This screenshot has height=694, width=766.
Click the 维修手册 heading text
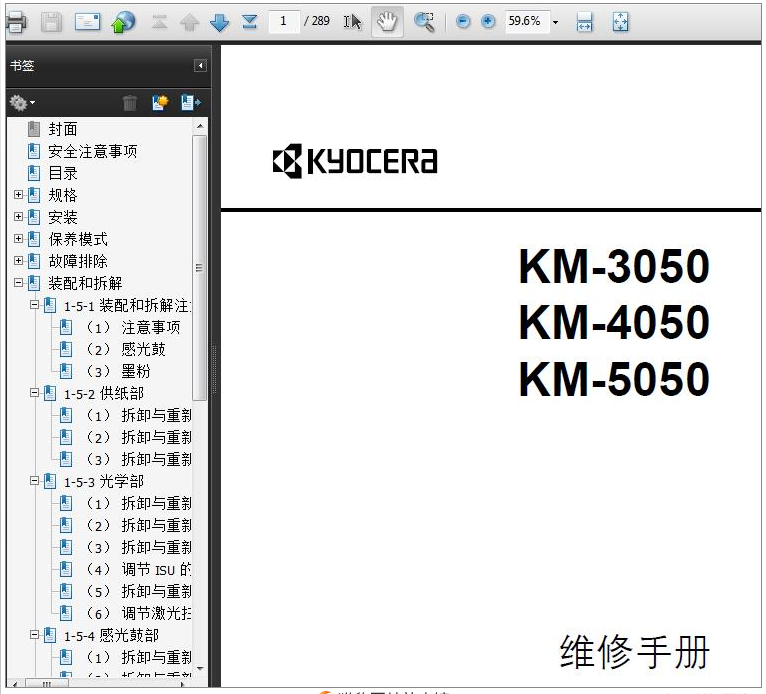635,652
